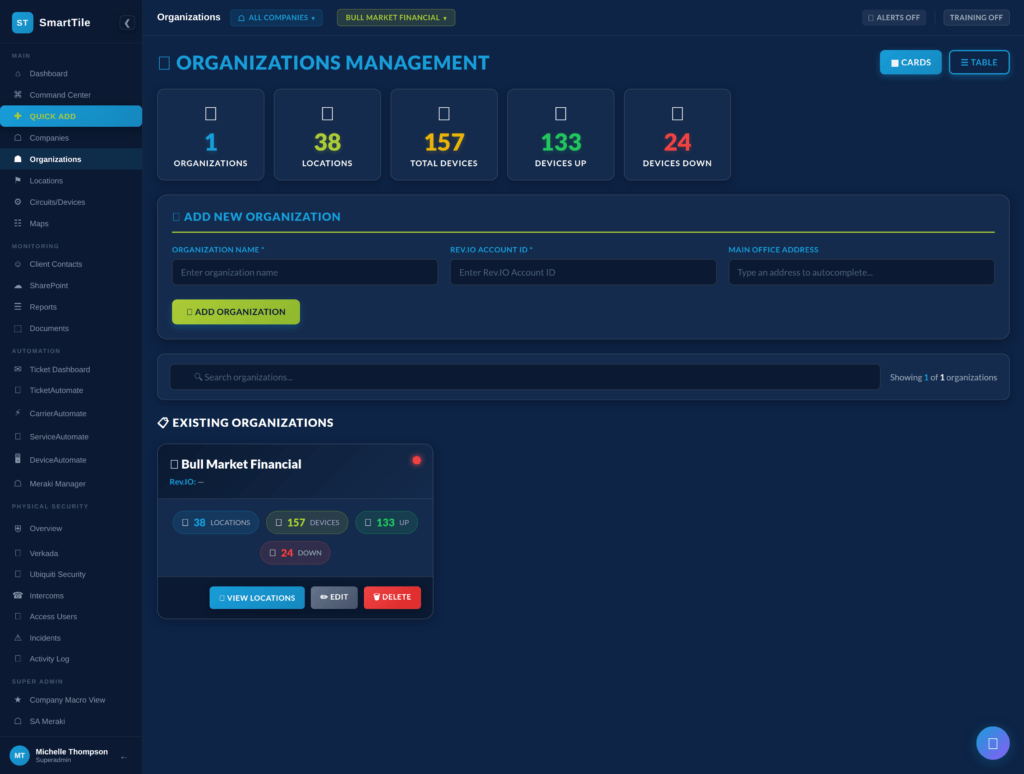Click the Activity Log sidebar icon
This screenshot has width=1024, height=774.
(18, 659)
